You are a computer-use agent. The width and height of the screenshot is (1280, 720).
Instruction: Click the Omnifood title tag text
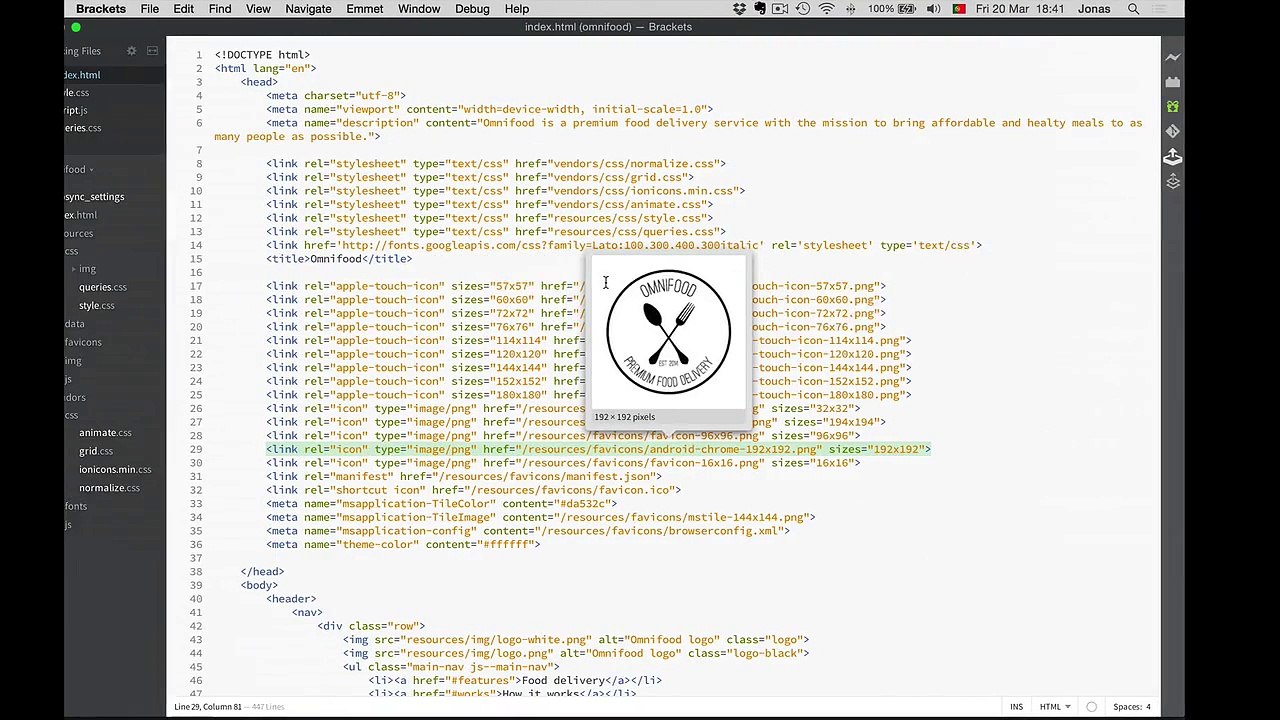click(x=335, y=259)
